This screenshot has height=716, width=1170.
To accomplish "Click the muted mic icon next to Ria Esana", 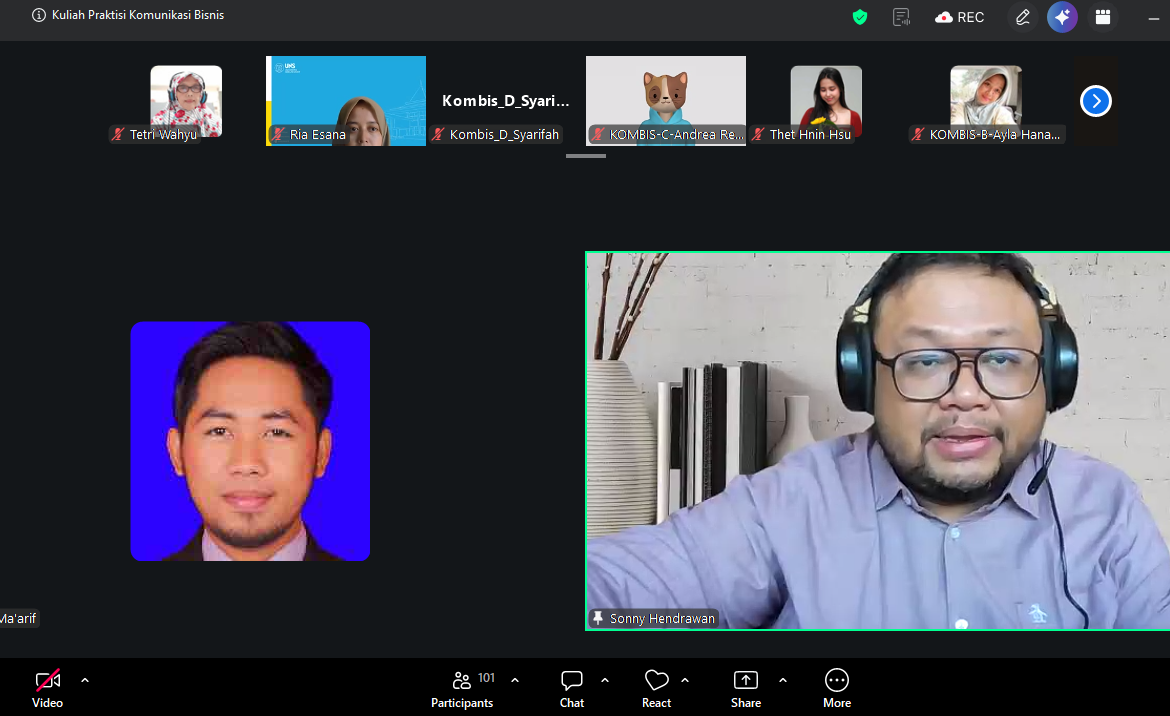I will click(278, 134).
